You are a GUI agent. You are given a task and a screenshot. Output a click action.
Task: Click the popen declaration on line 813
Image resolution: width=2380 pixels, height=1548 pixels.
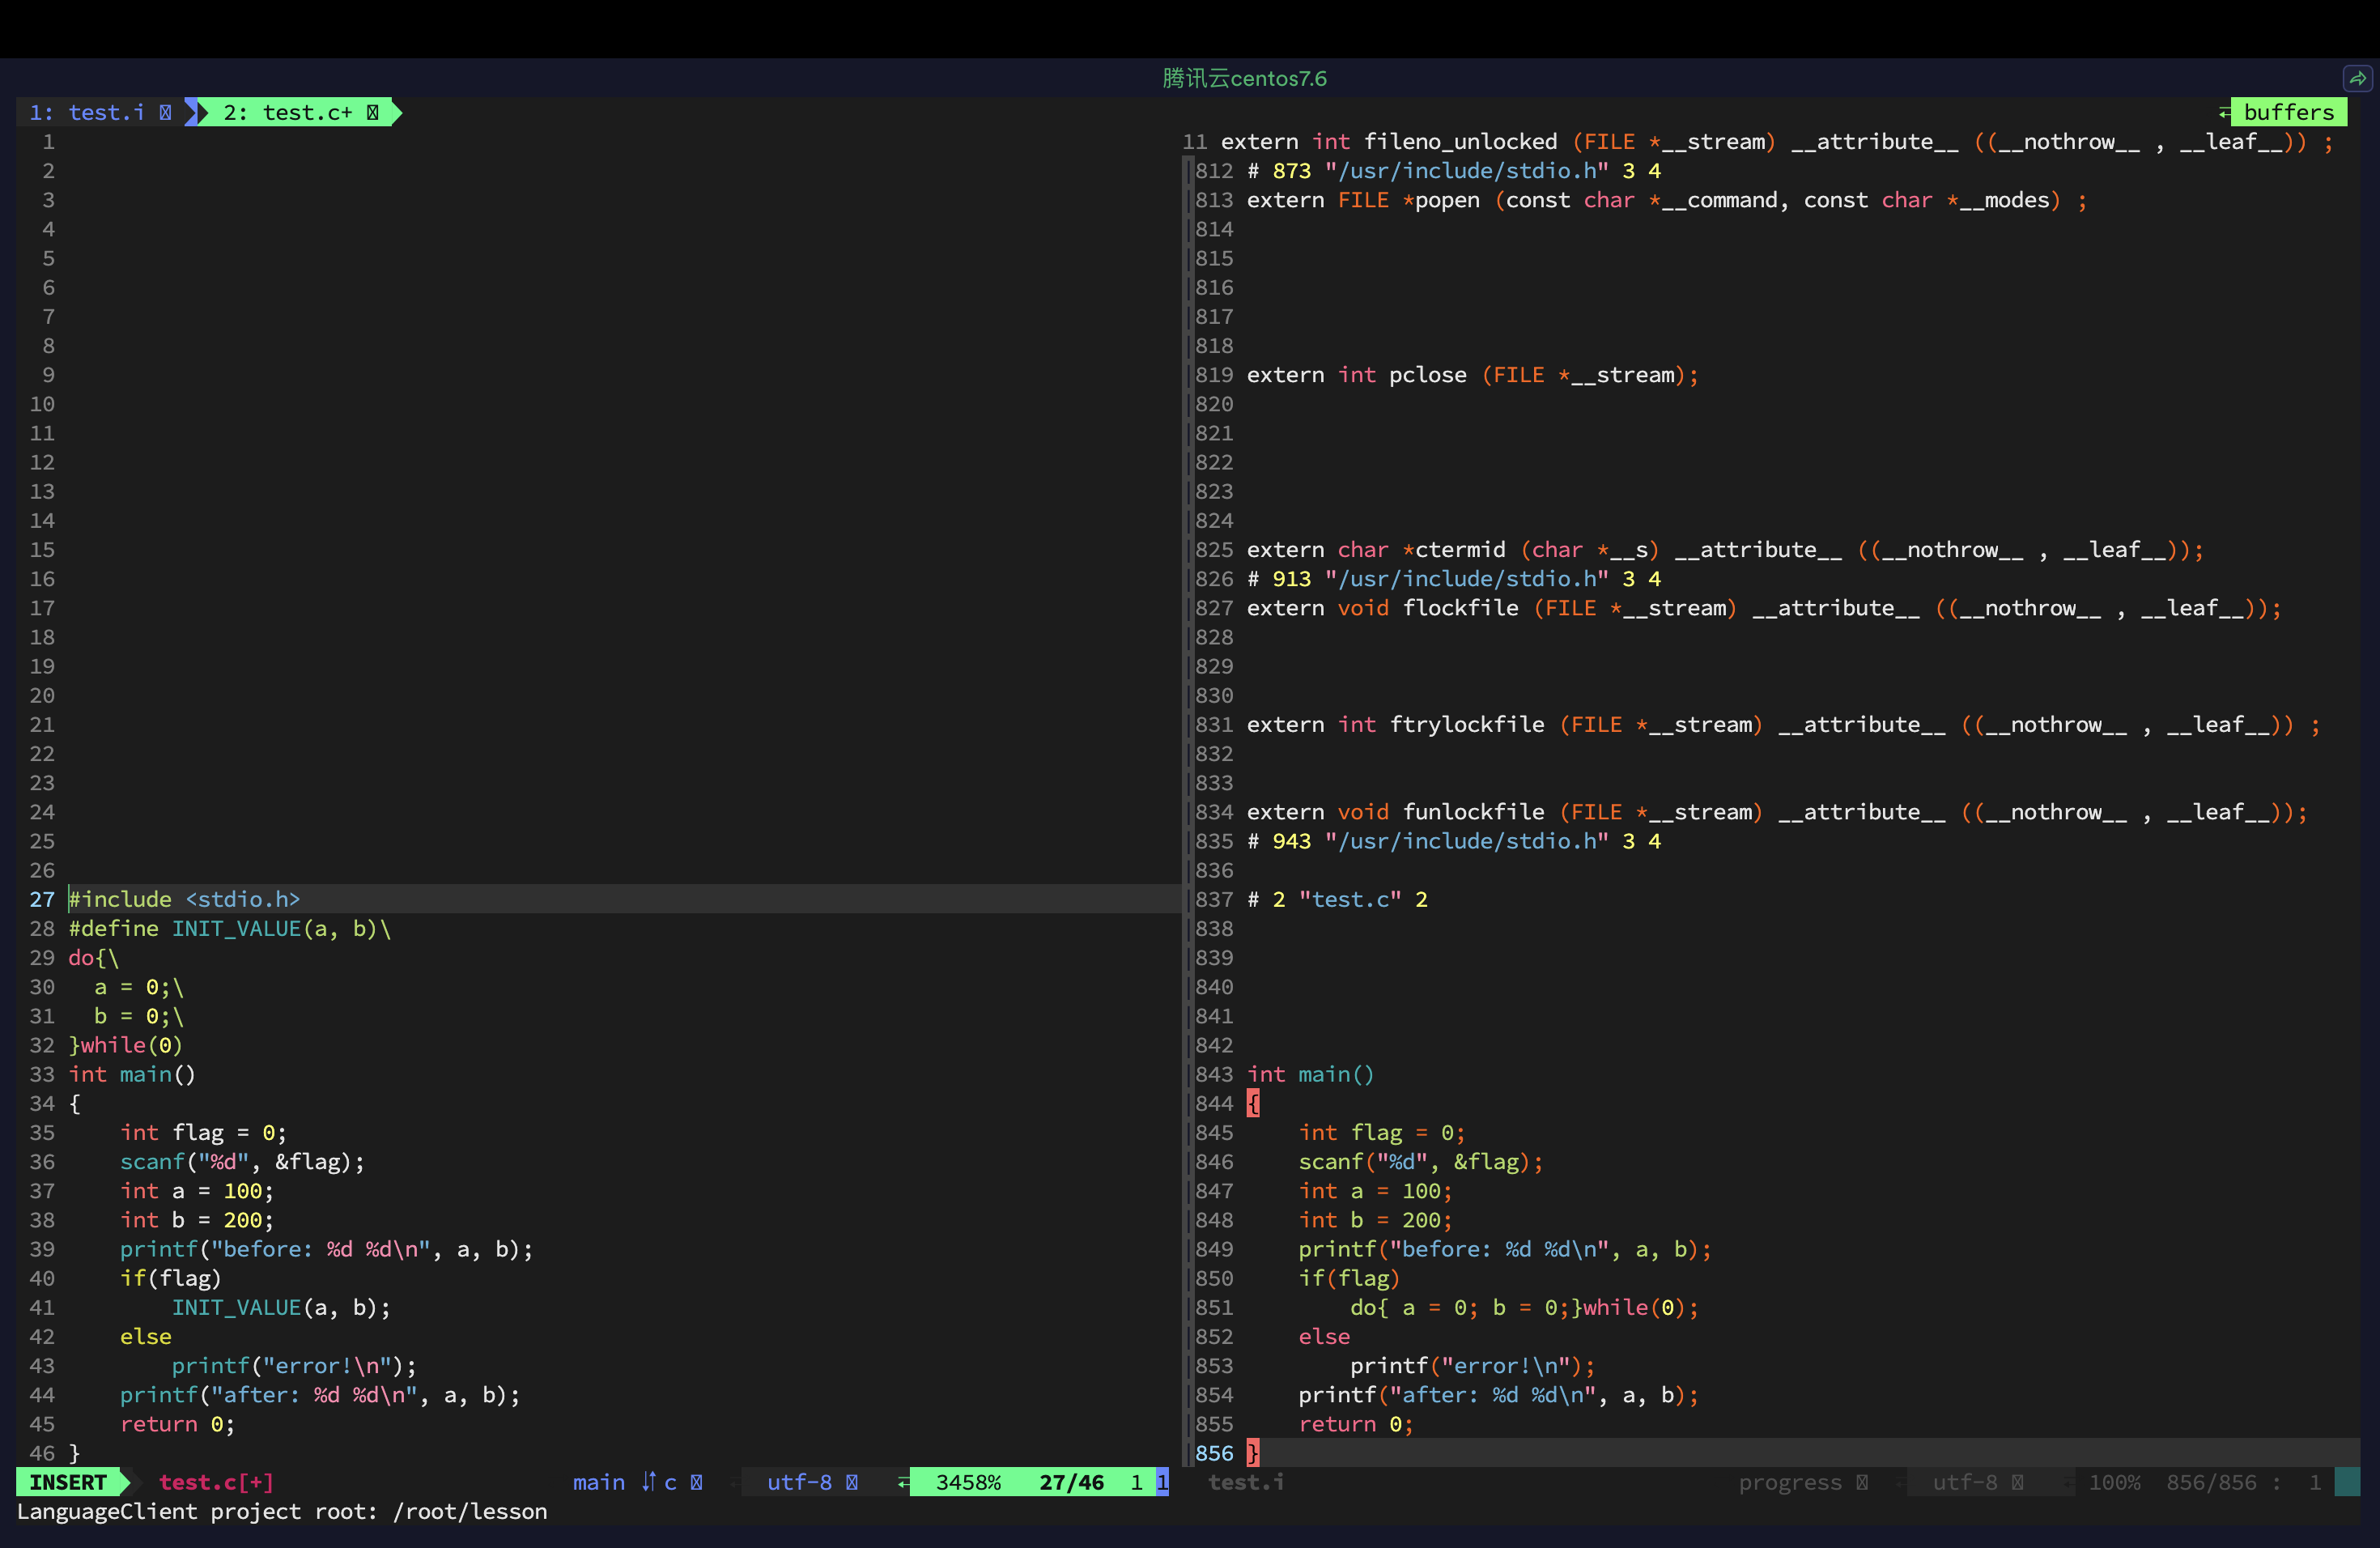[1667, 199]
